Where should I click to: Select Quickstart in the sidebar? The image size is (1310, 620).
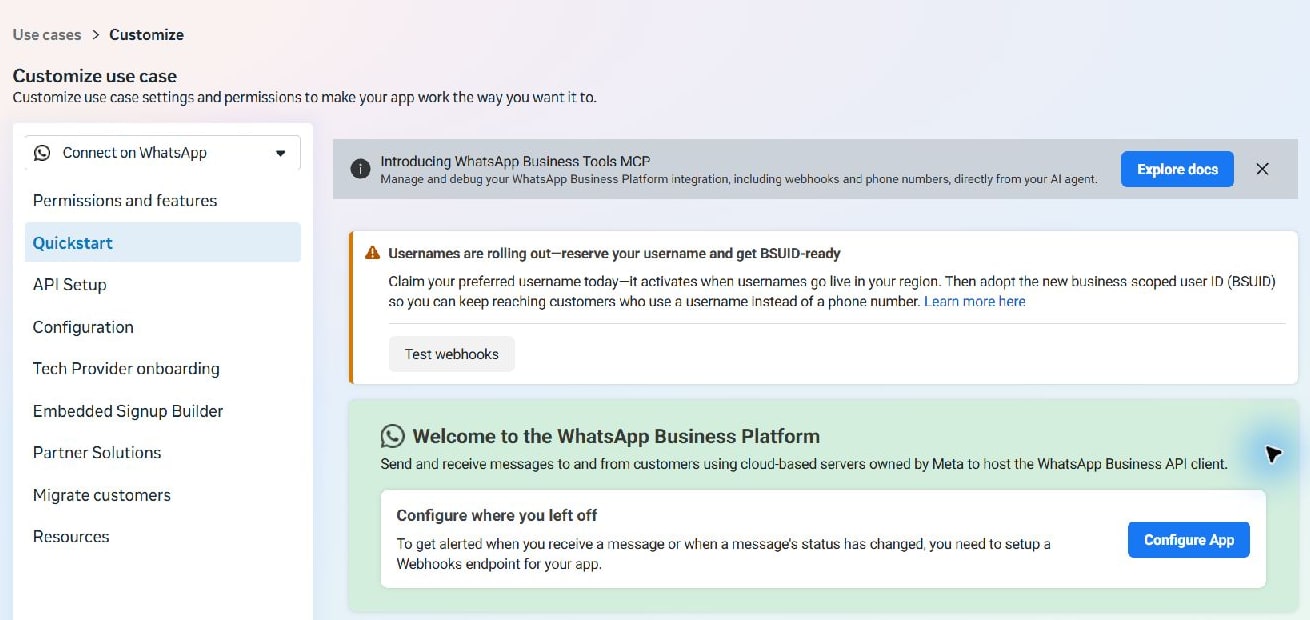tap(163, 243)
